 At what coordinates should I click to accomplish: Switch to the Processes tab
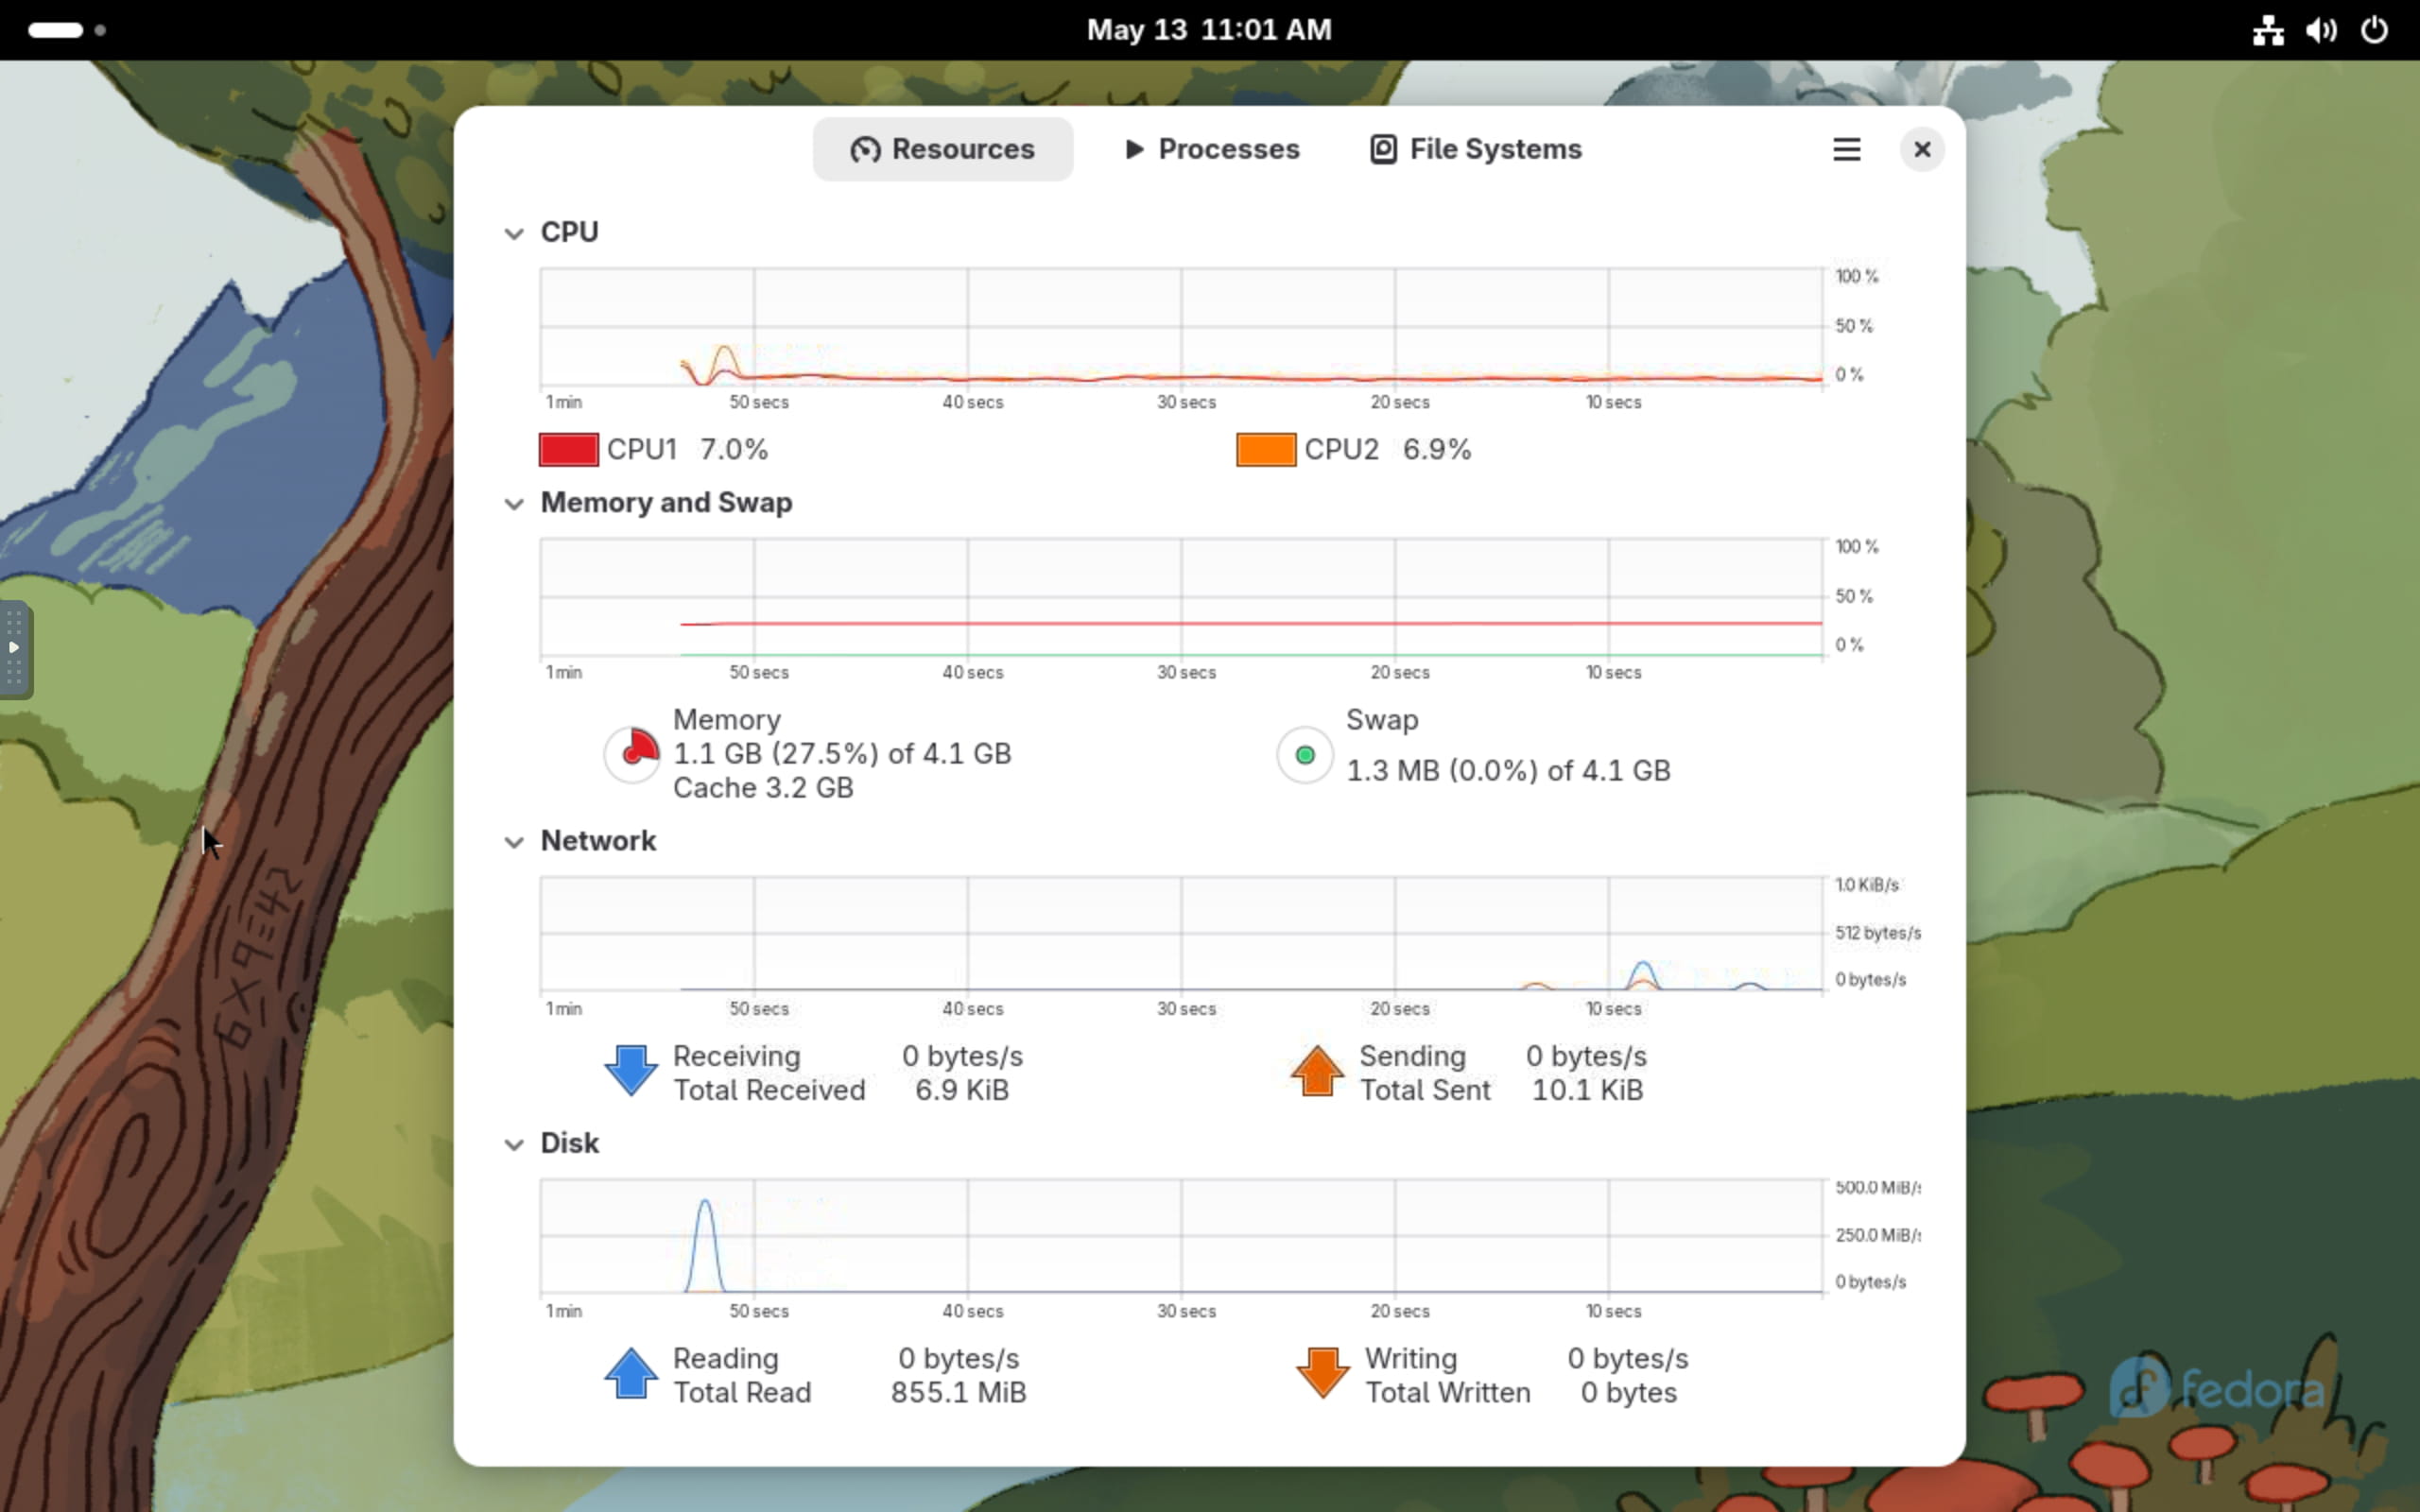[1211, 149]
